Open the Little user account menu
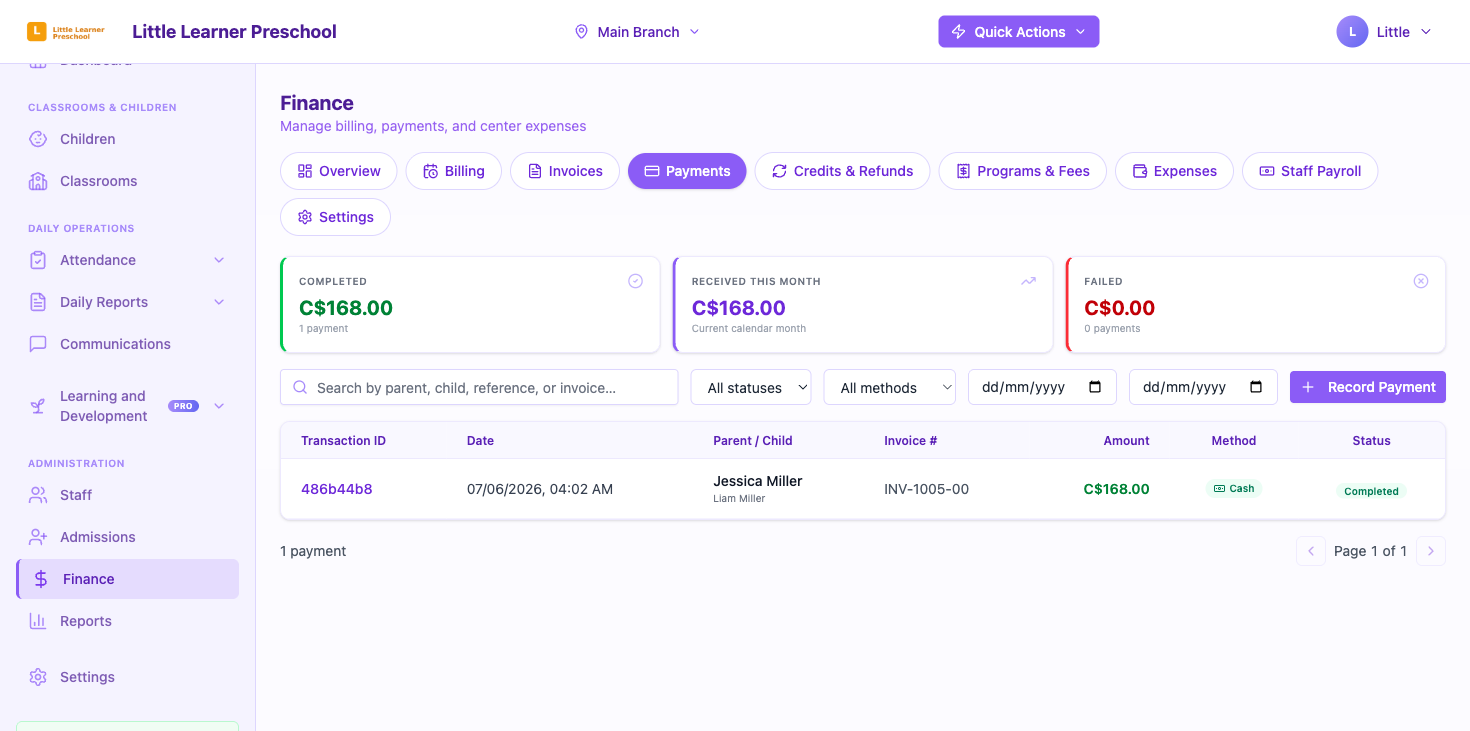Image resolution: width=1470 pixels, height=731 pixels. pyautogui.click(x=1385, y=32)
